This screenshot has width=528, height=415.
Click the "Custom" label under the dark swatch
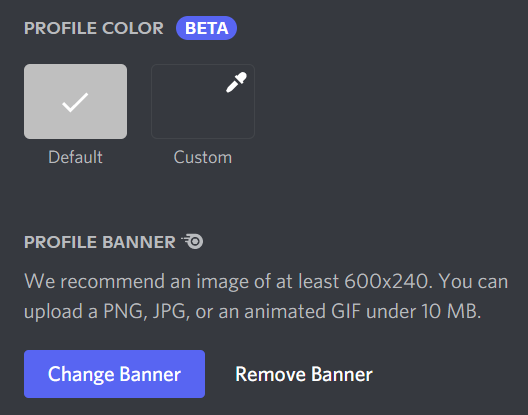tap(203, 157)
